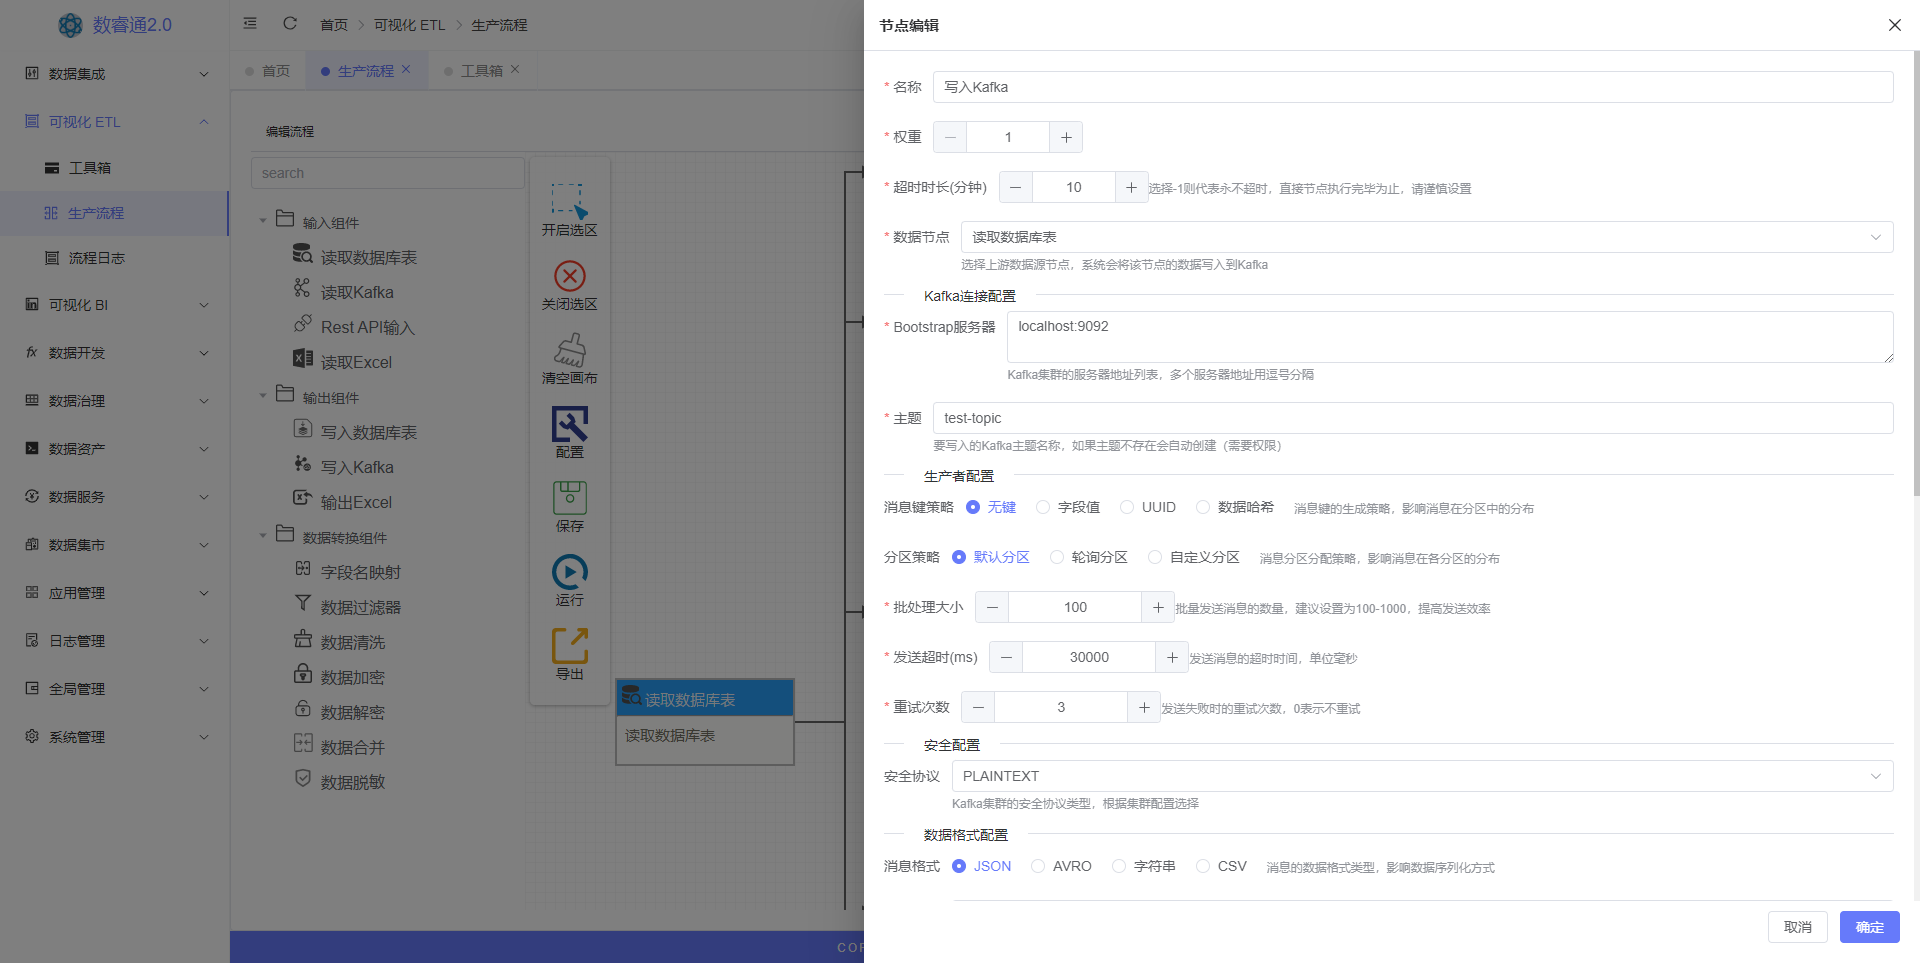Choose AVRO message format
1920x963 pixels.
point(1061,866)
